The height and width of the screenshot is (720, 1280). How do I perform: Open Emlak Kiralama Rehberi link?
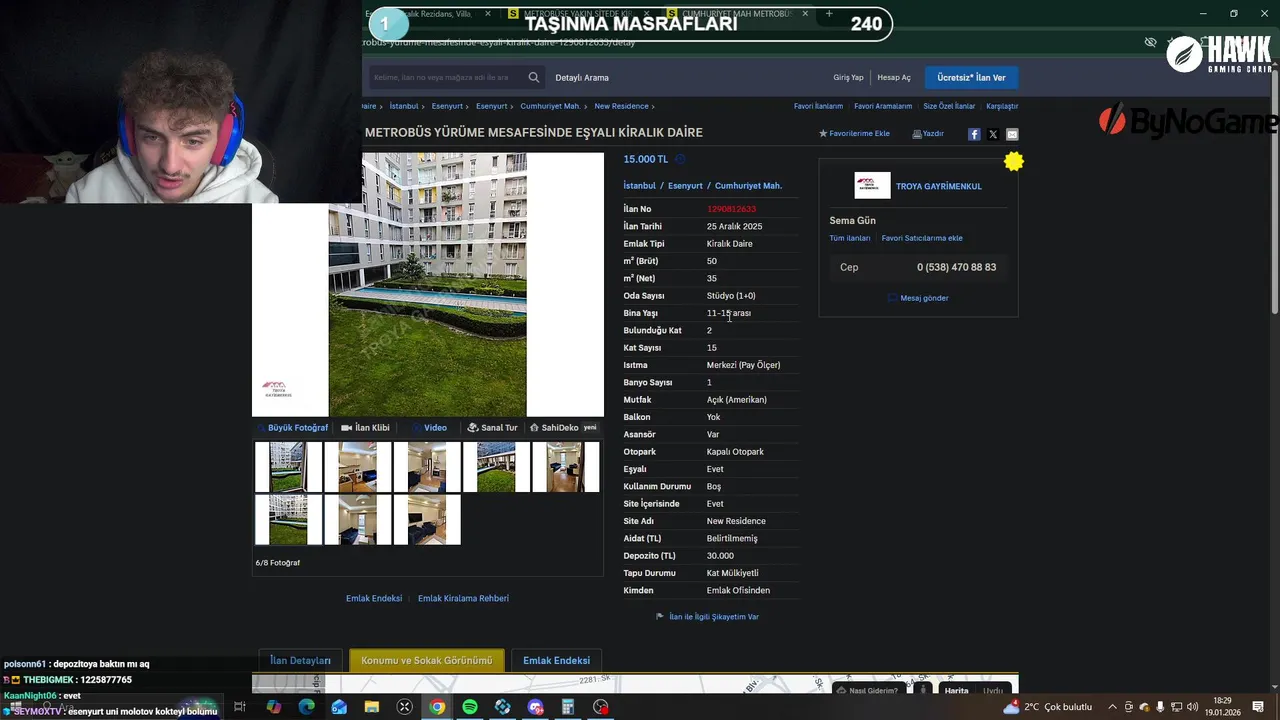click(x=463, y=598)
